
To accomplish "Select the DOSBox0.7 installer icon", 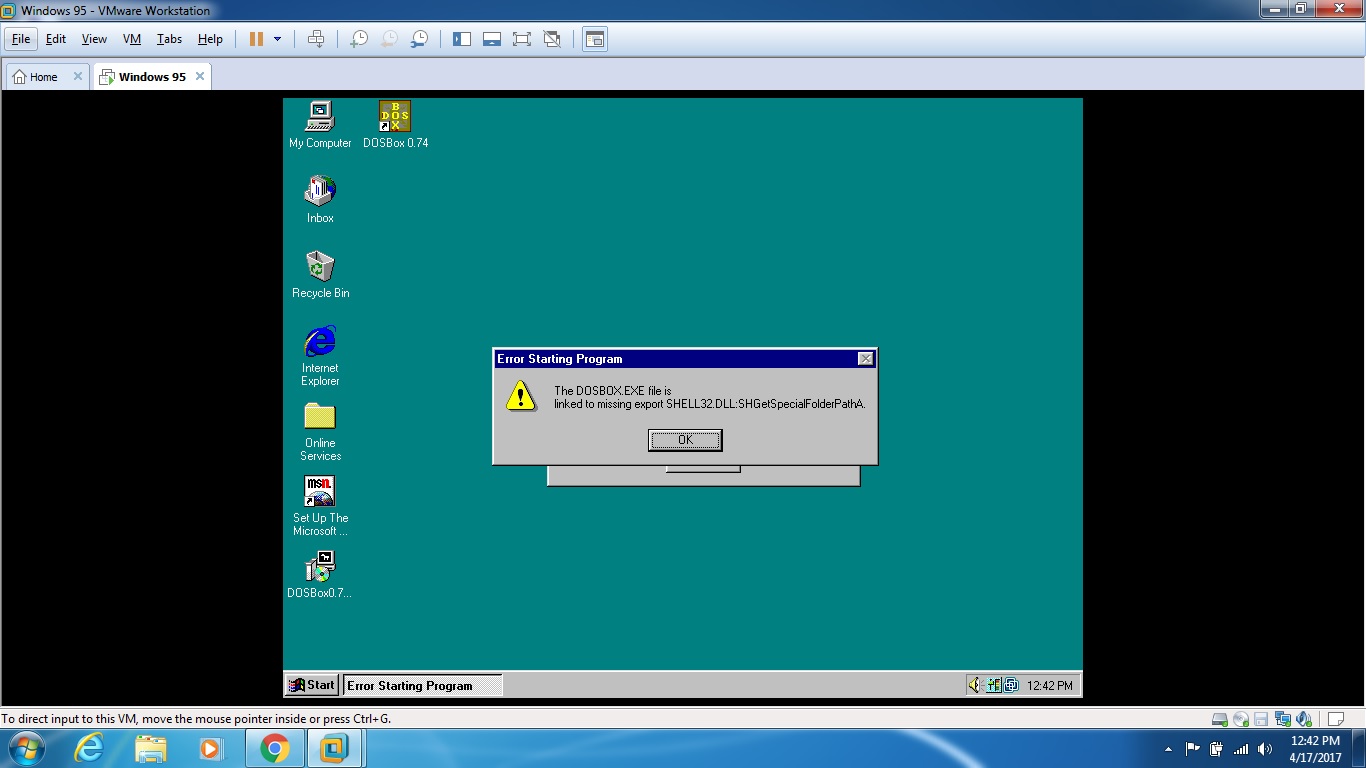I will (320, 575).
